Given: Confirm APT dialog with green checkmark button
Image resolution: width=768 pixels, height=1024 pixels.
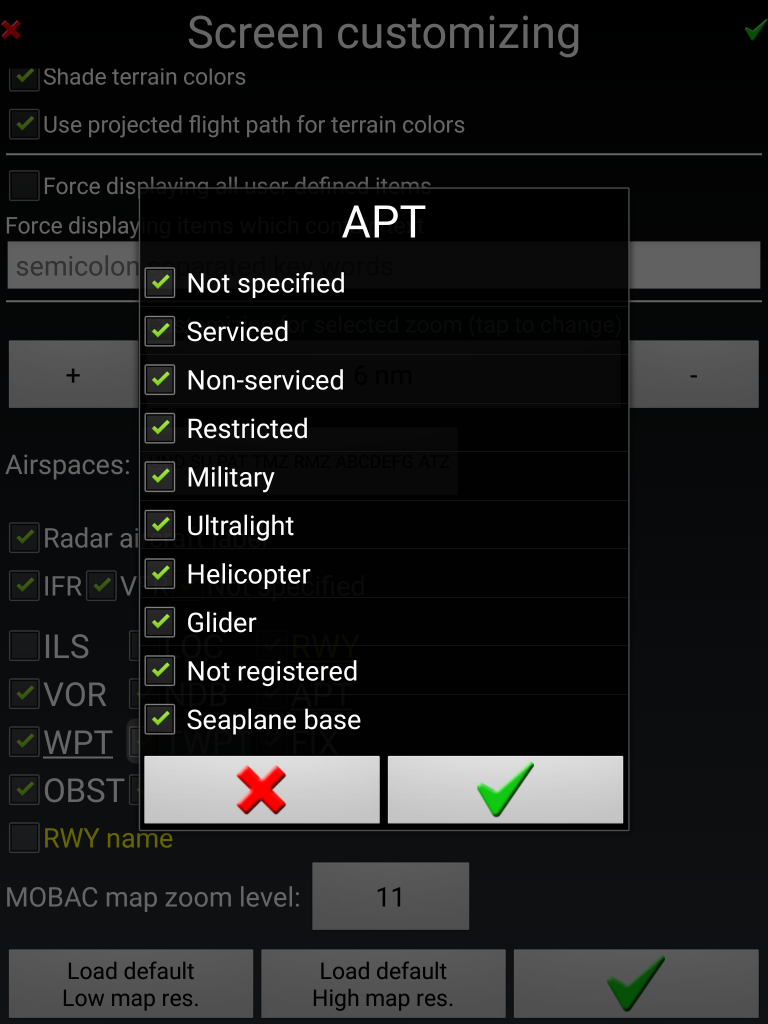Looking at the screenshot, I should tap(505, 790).
